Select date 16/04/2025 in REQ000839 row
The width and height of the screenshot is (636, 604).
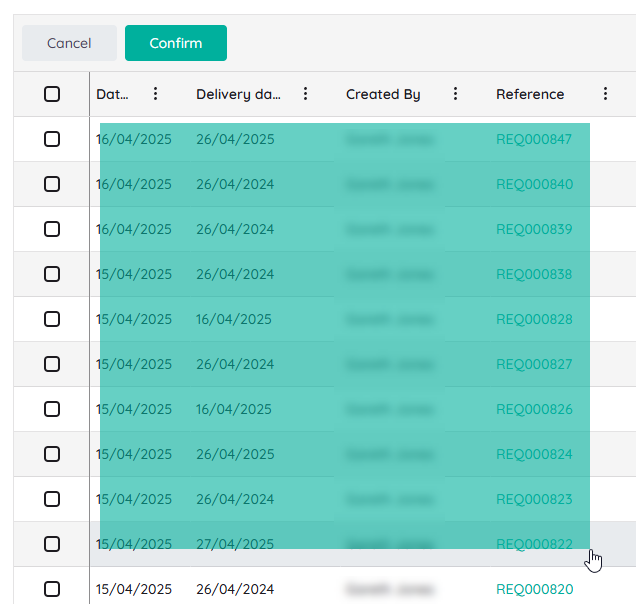[134, 229]
